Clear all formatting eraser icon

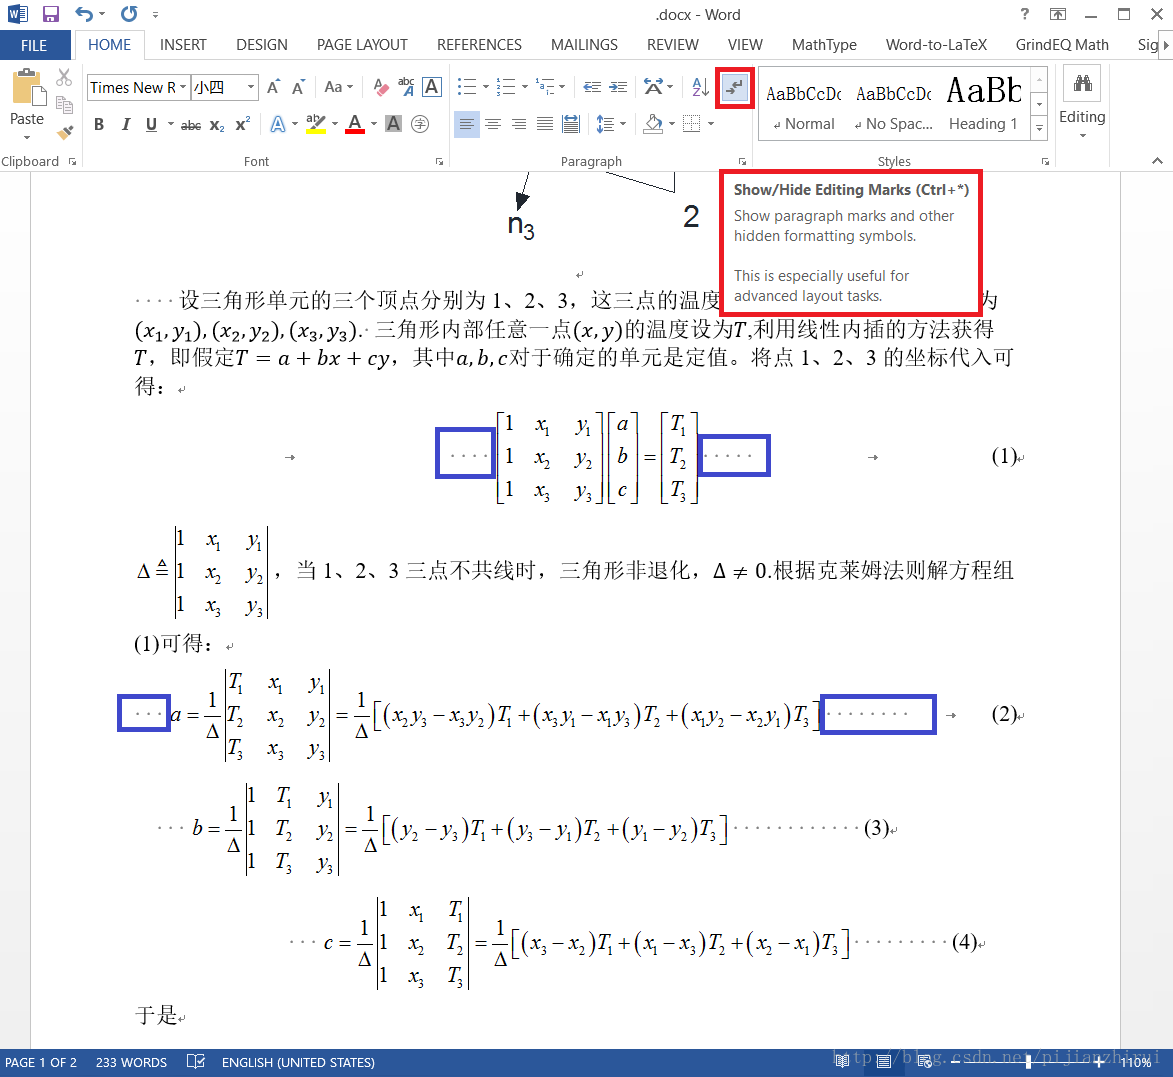pos(381,88)
